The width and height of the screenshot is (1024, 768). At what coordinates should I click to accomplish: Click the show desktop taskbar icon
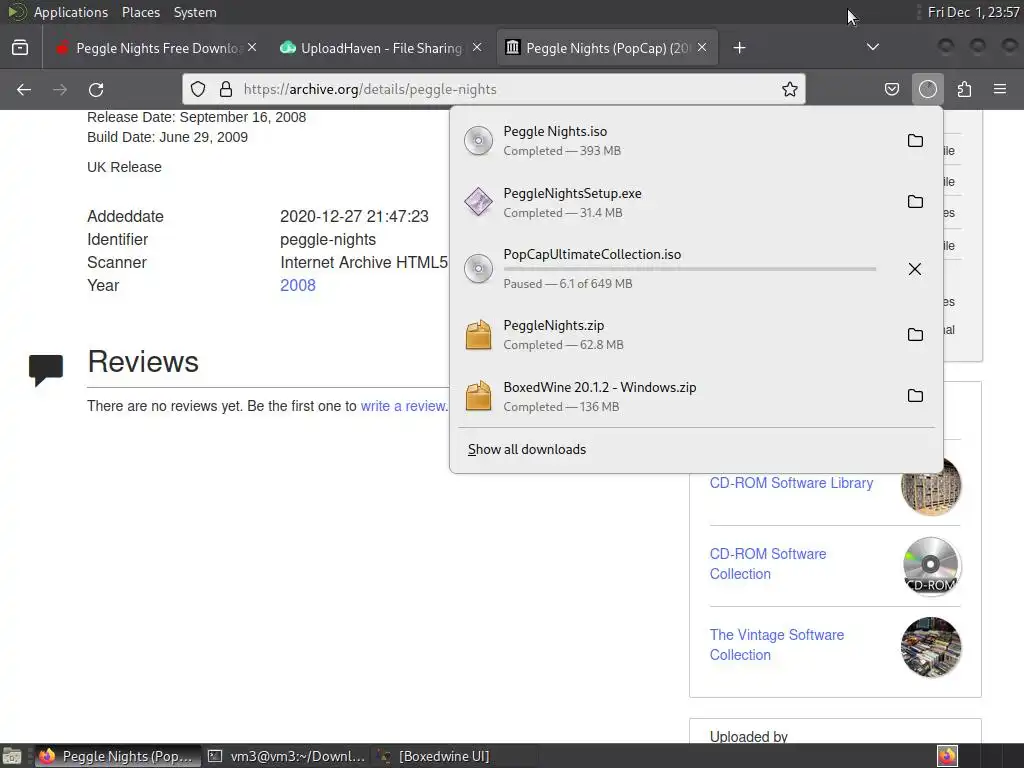pyautogui.click(x=12, y=756)
